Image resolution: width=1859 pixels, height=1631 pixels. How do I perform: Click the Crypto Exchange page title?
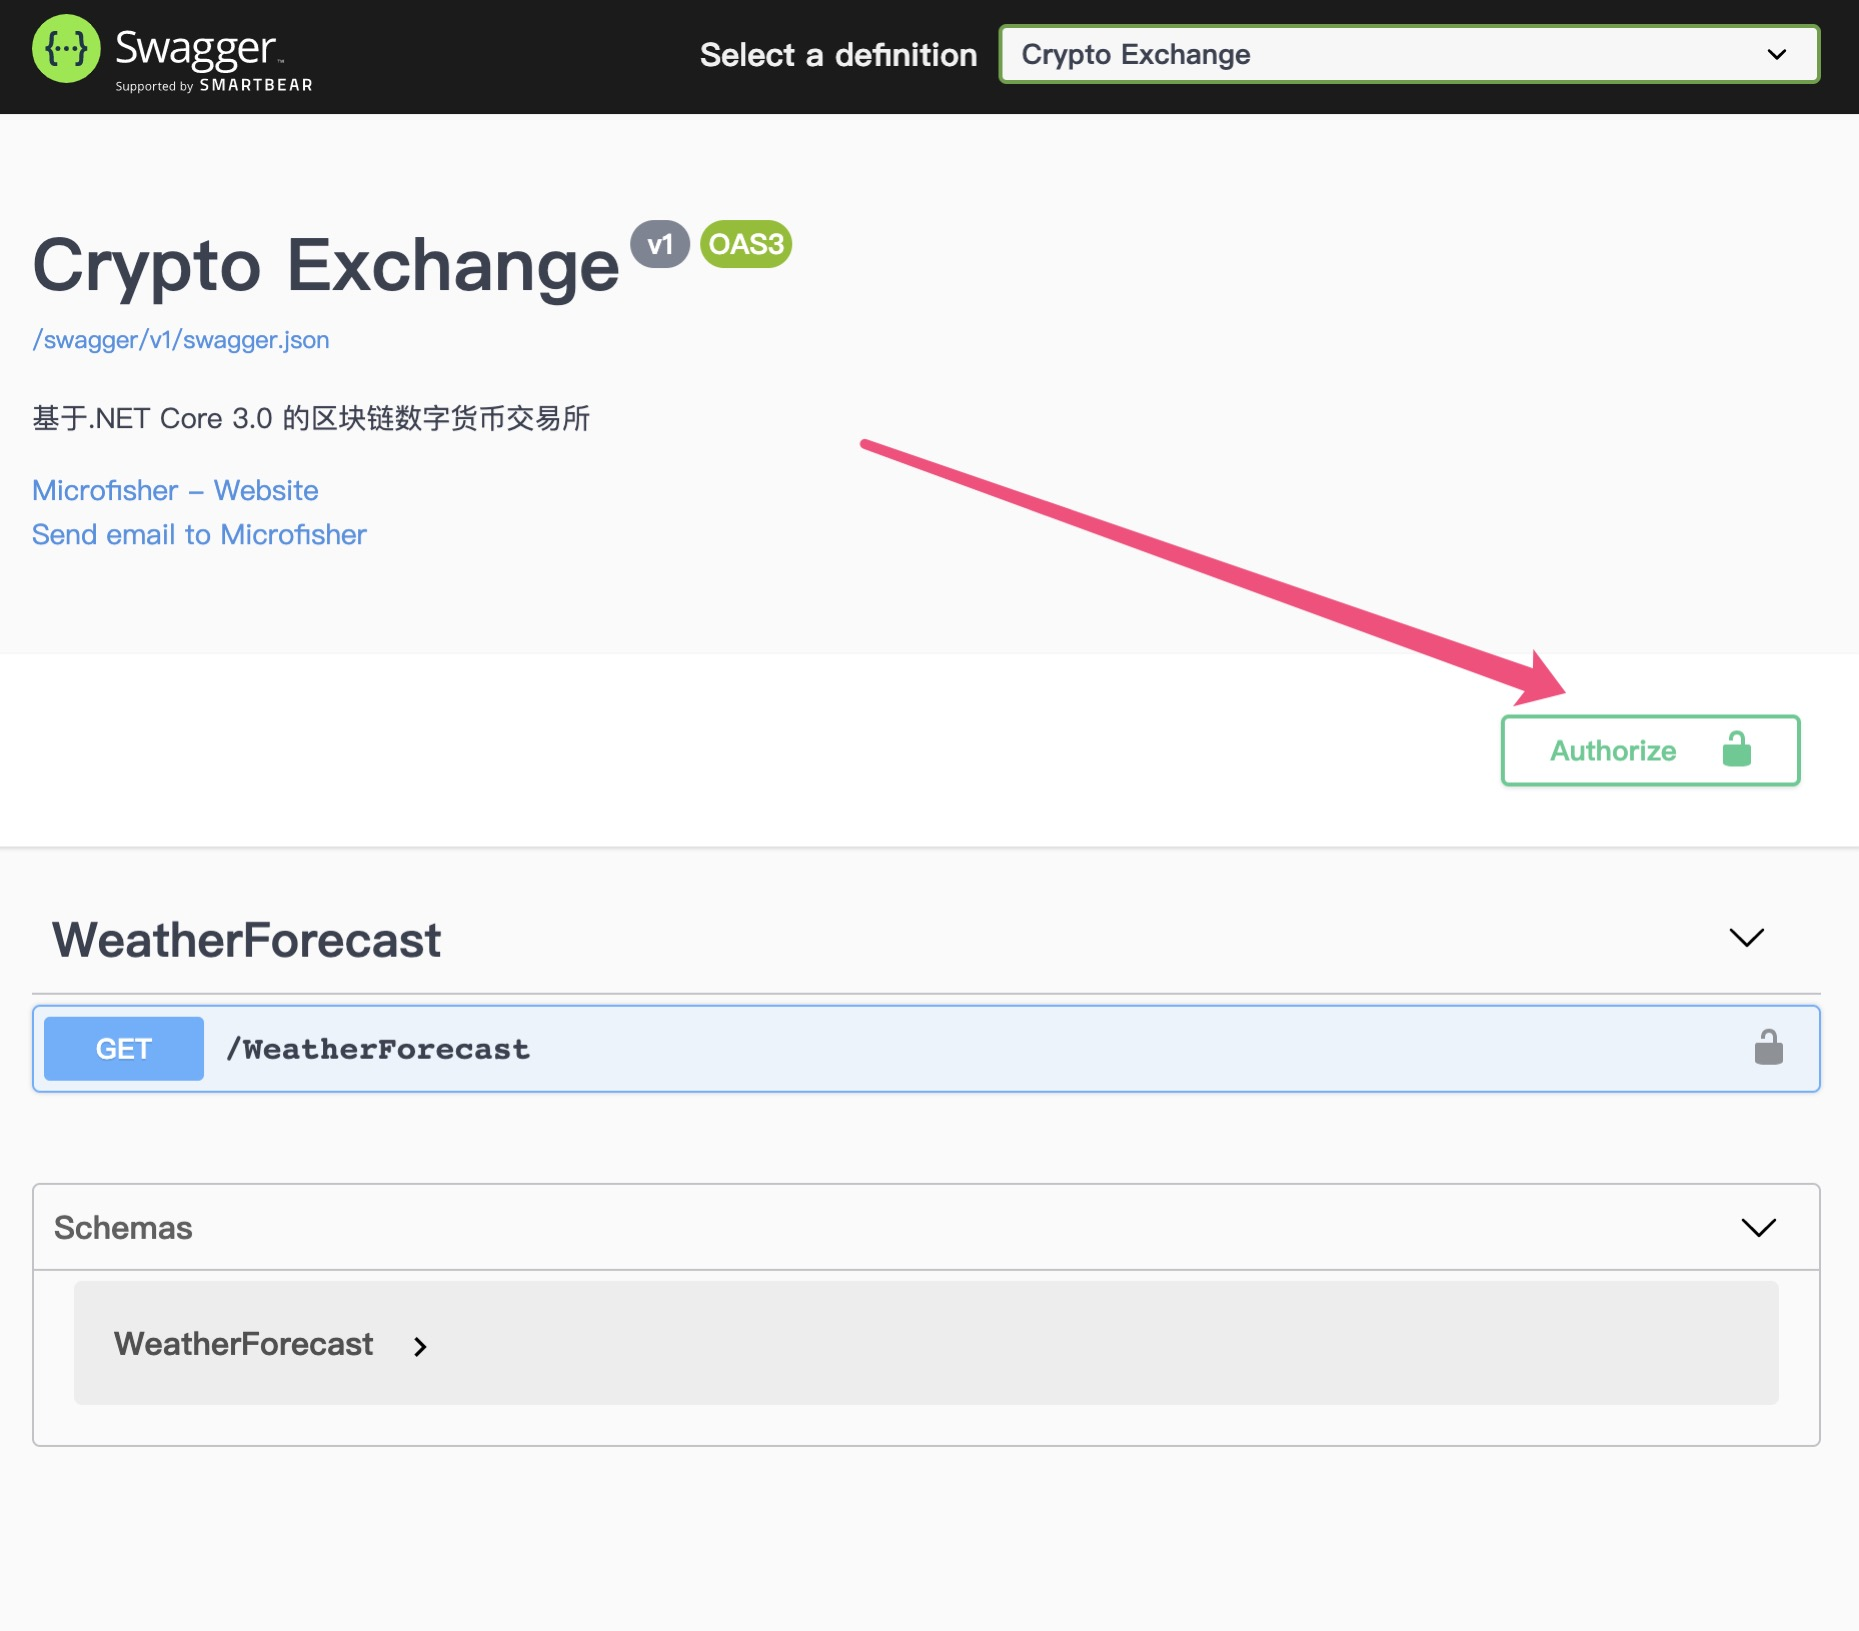326,265
